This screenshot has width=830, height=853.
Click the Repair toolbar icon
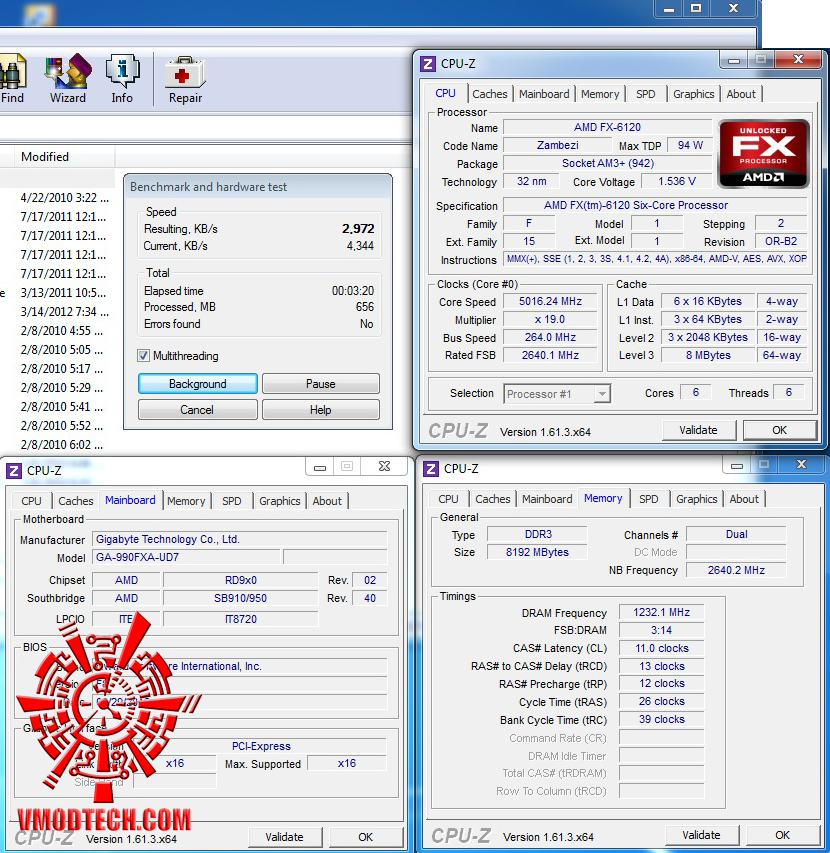click(x=185, y=79)
